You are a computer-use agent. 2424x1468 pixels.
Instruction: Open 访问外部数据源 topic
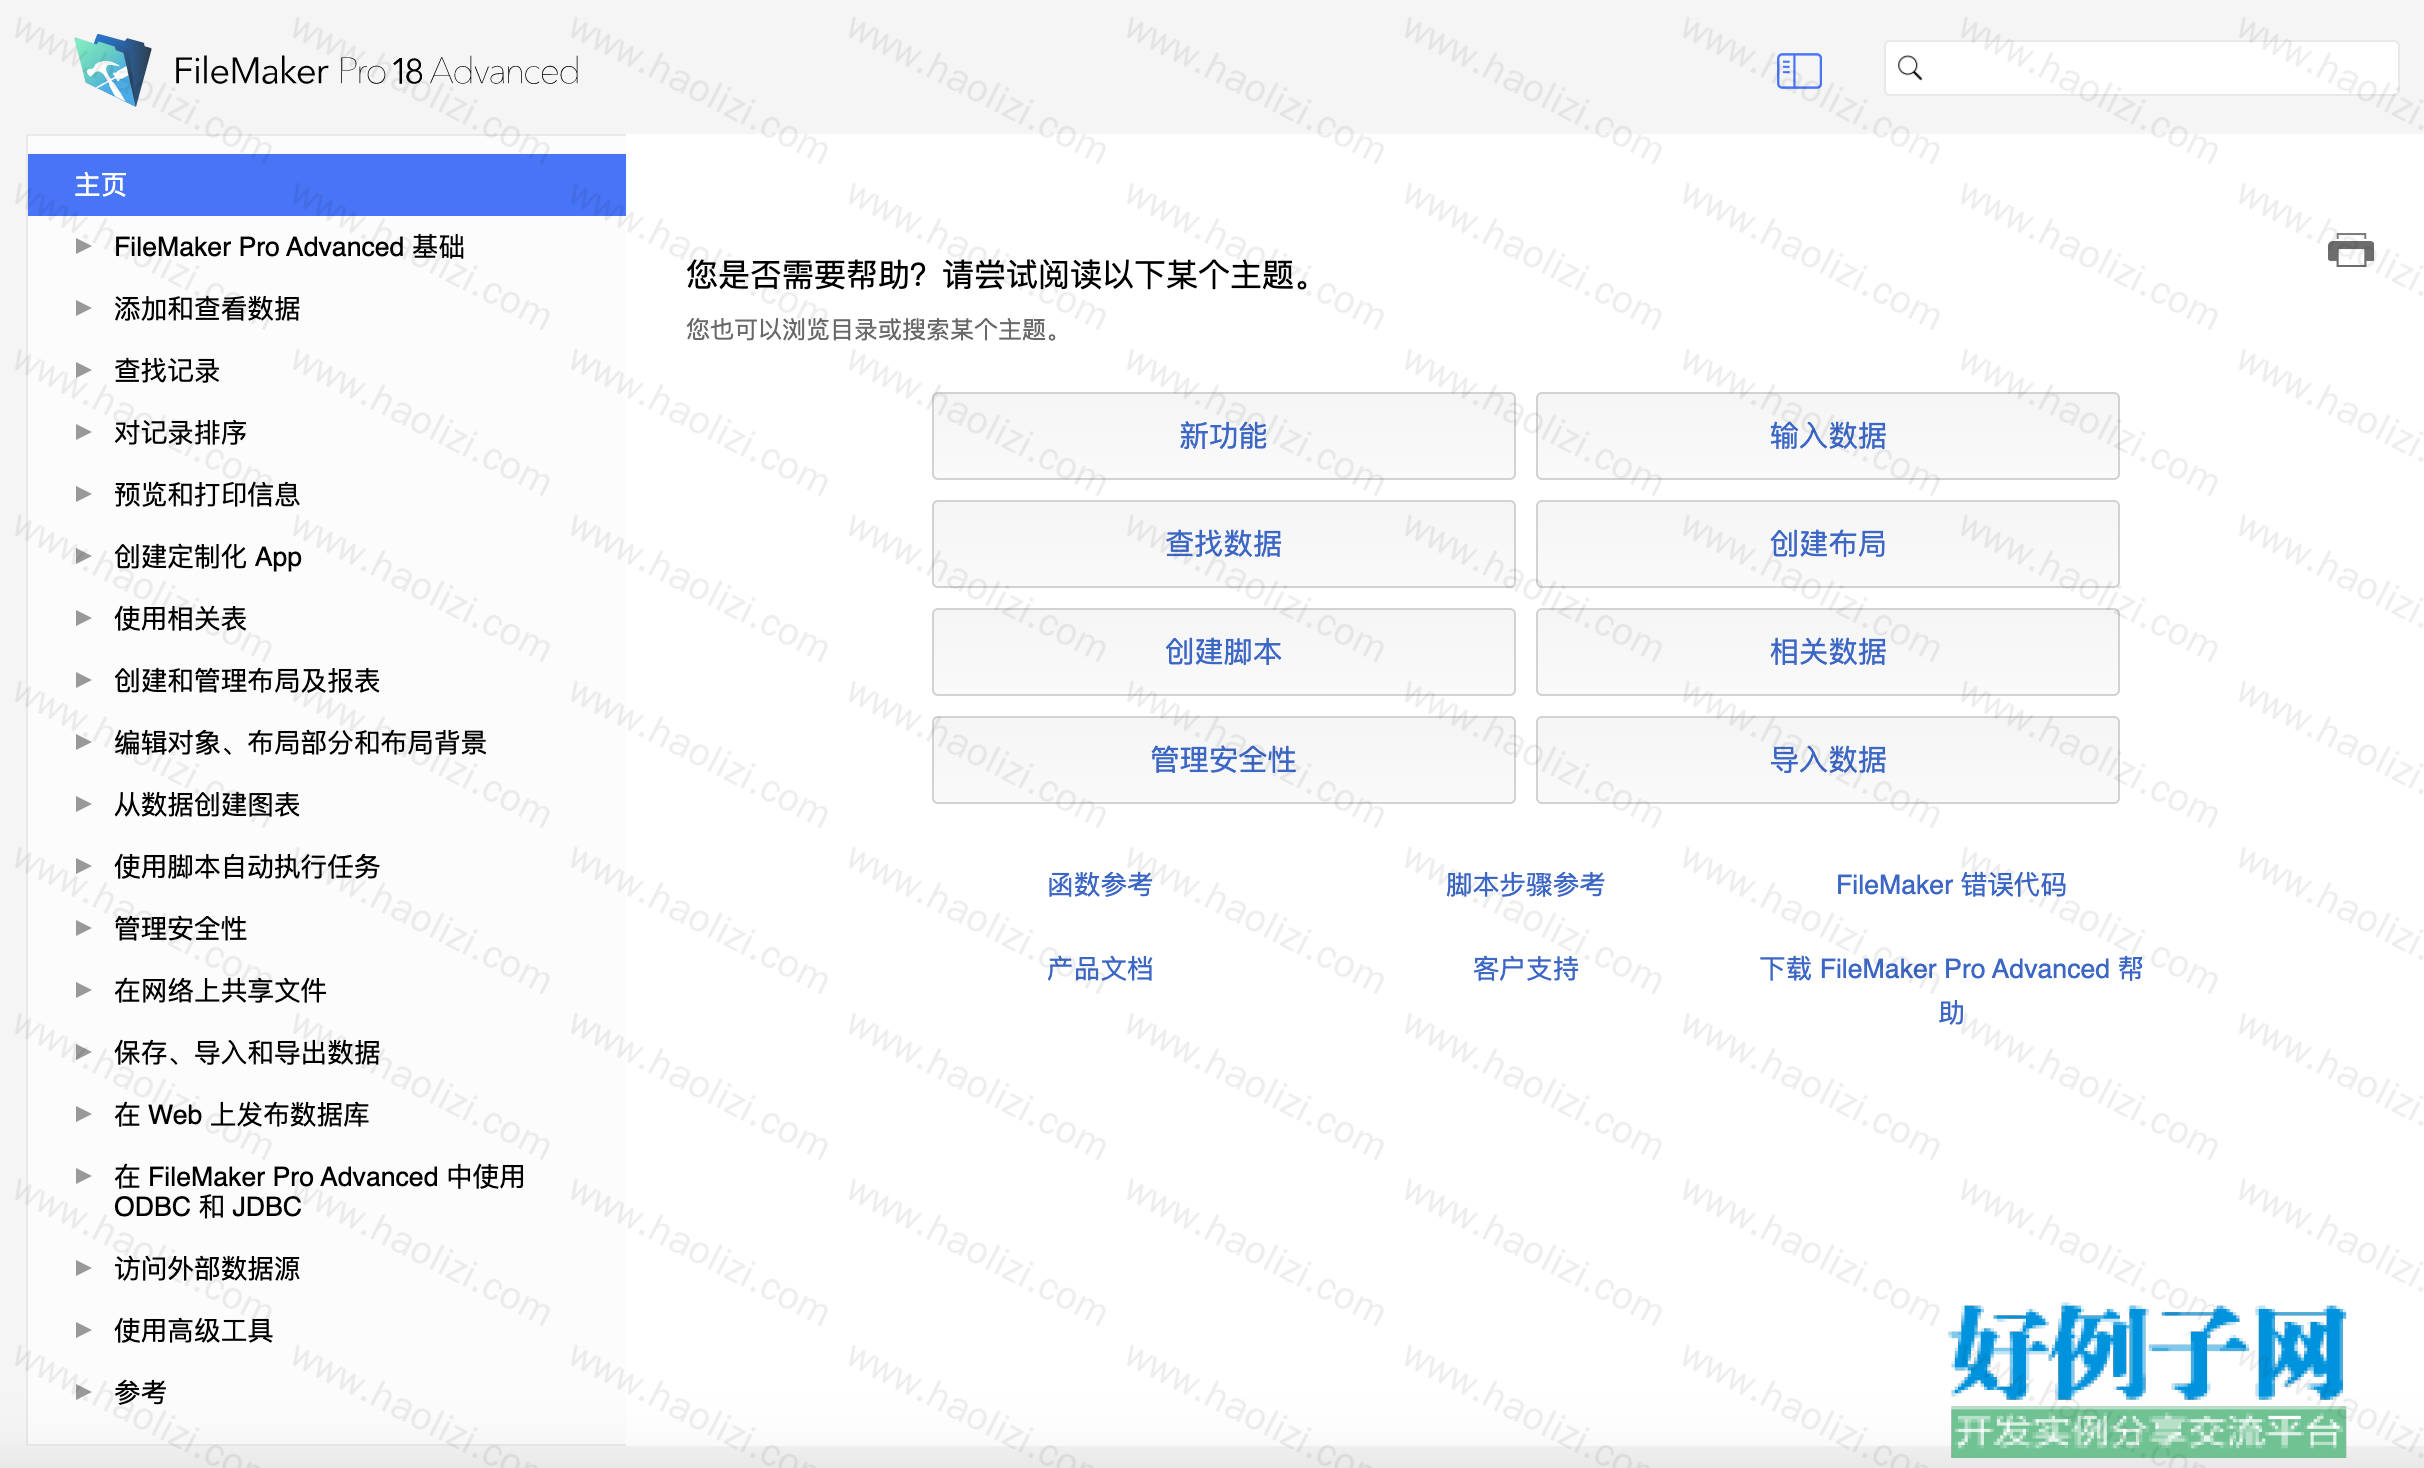coord(207,1269)
